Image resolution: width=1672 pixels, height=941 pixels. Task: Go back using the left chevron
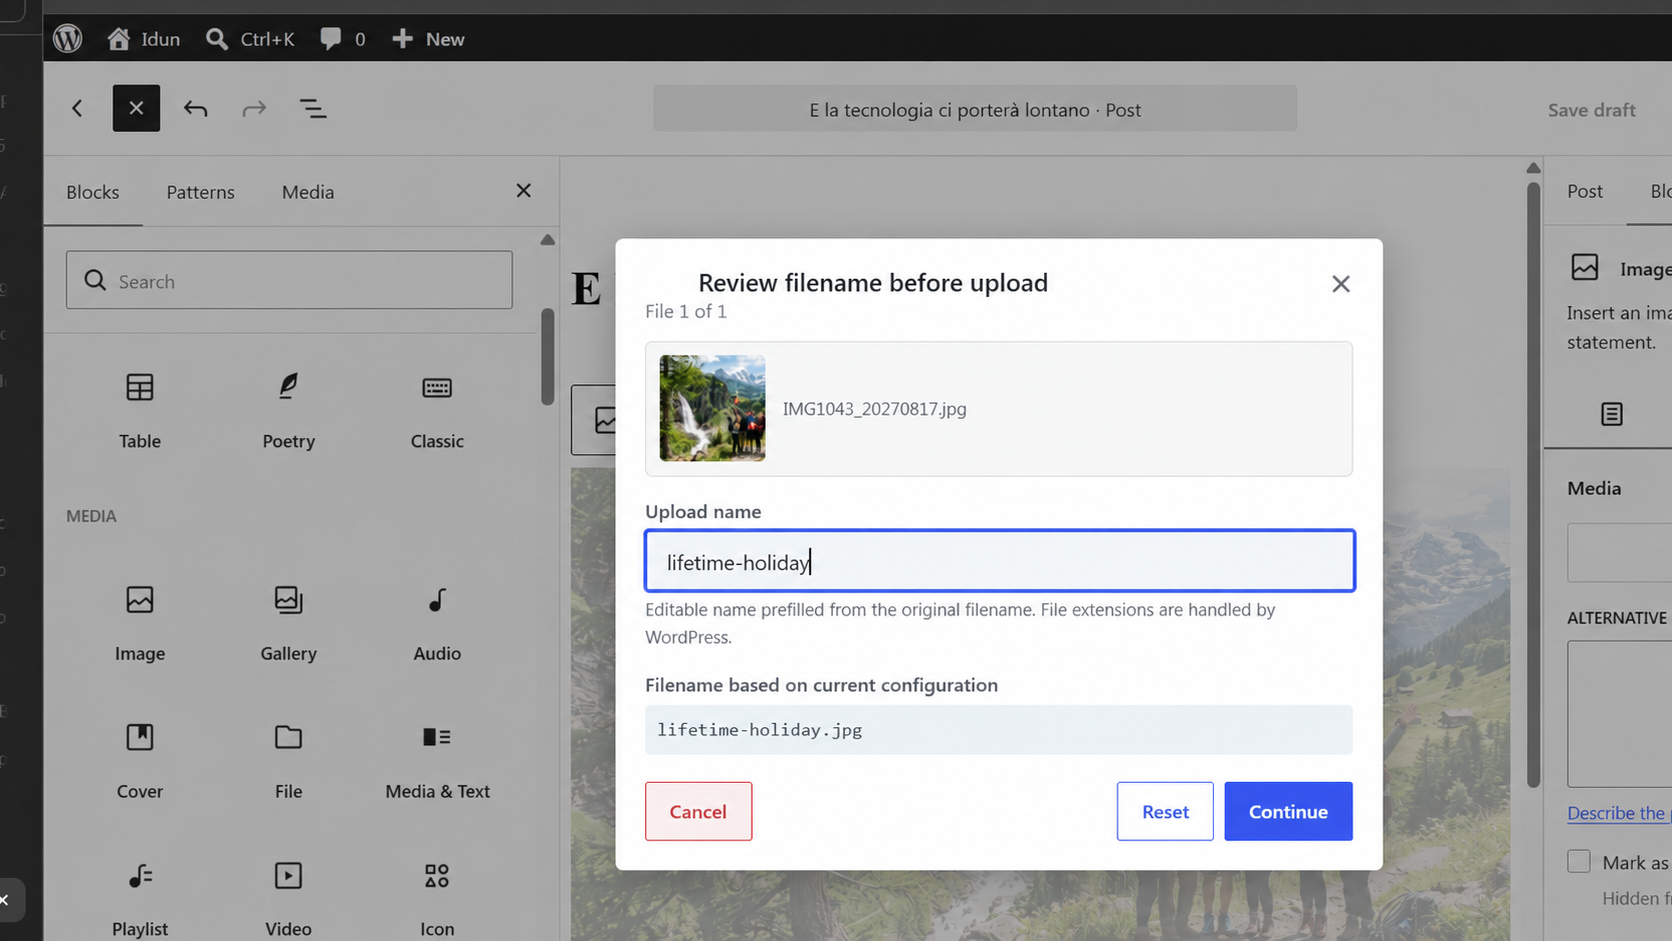(77, 108)
